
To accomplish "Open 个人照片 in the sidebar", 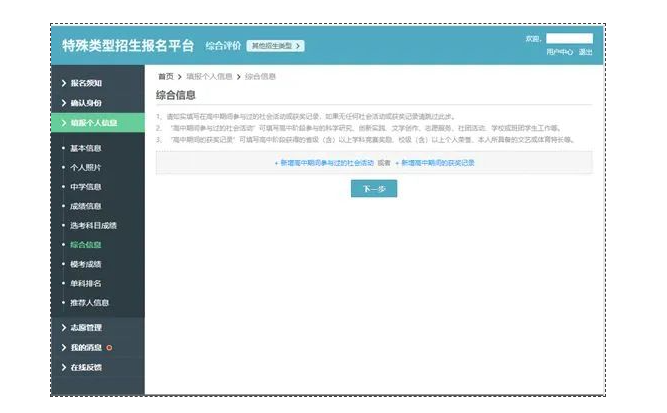I will click(x=85, y=167).
